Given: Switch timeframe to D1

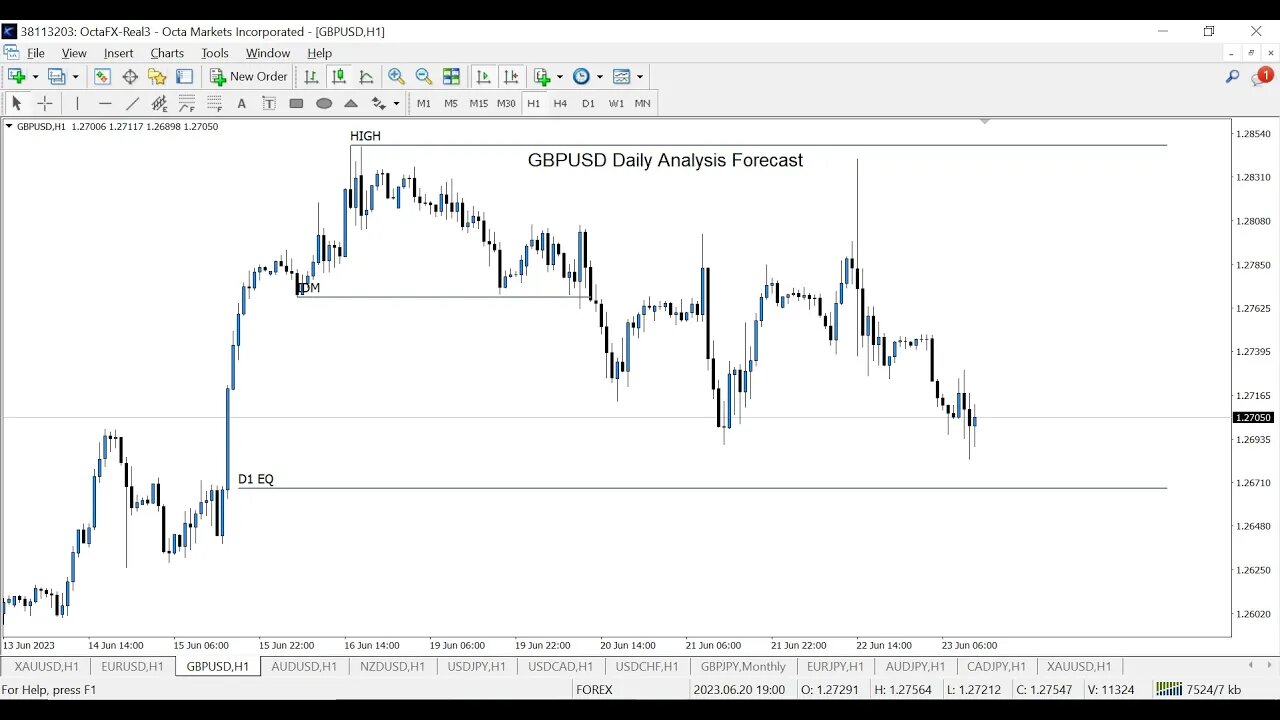Looking at the screenshot, I should click(x=588, y=103).
